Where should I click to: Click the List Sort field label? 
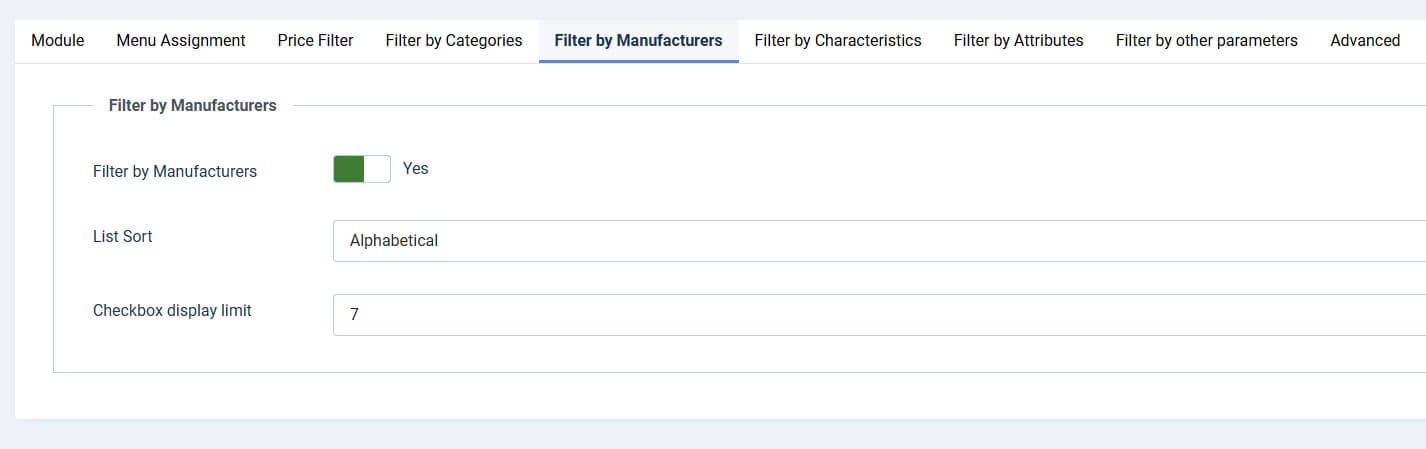pos(123,237)
